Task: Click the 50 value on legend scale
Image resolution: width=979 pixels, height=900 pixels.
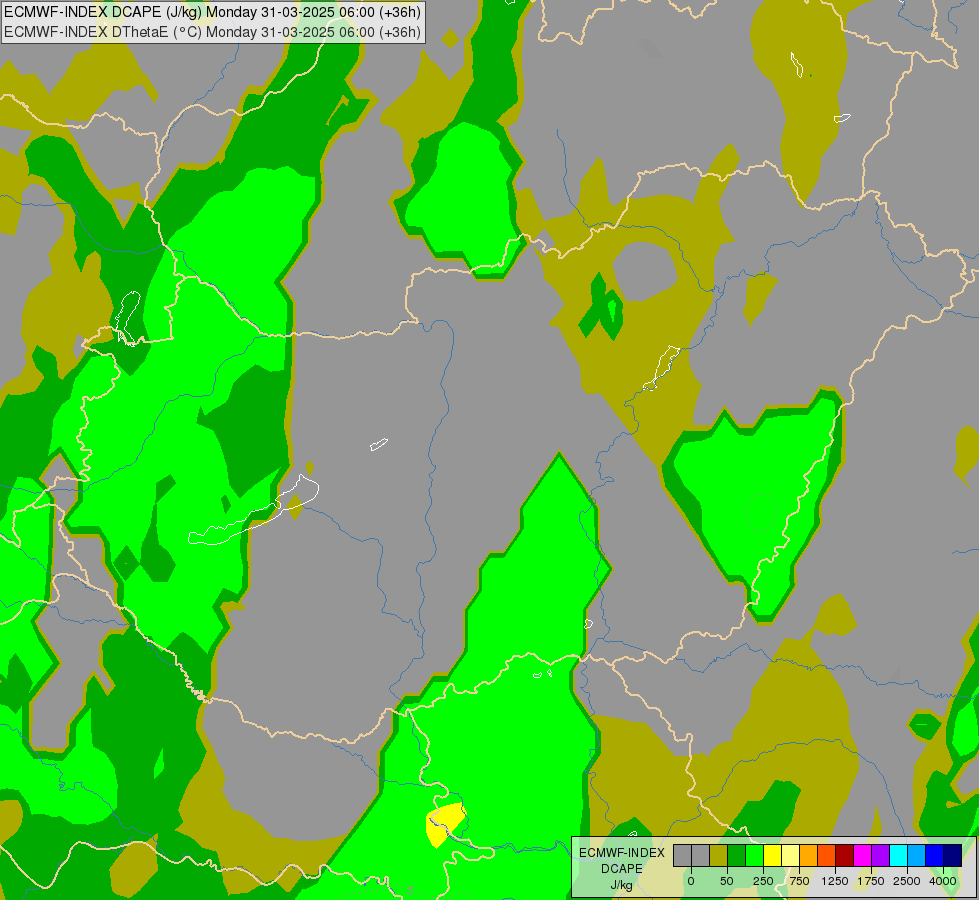Action: 727,881
